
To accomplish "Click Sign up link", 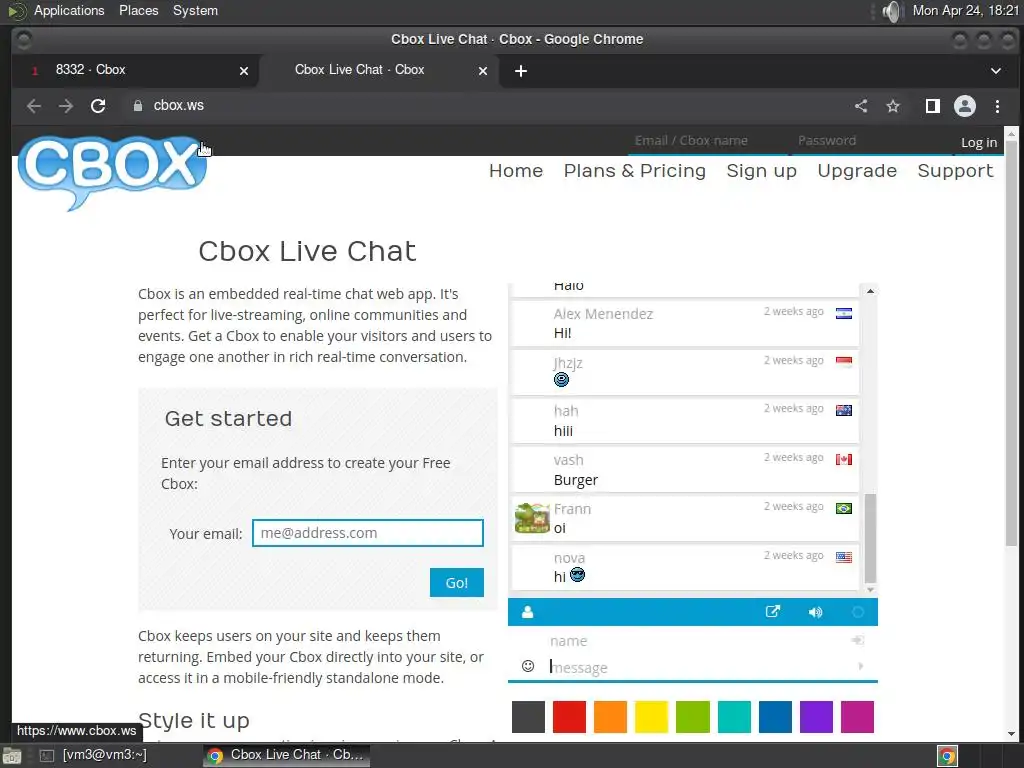I will 761,170.
